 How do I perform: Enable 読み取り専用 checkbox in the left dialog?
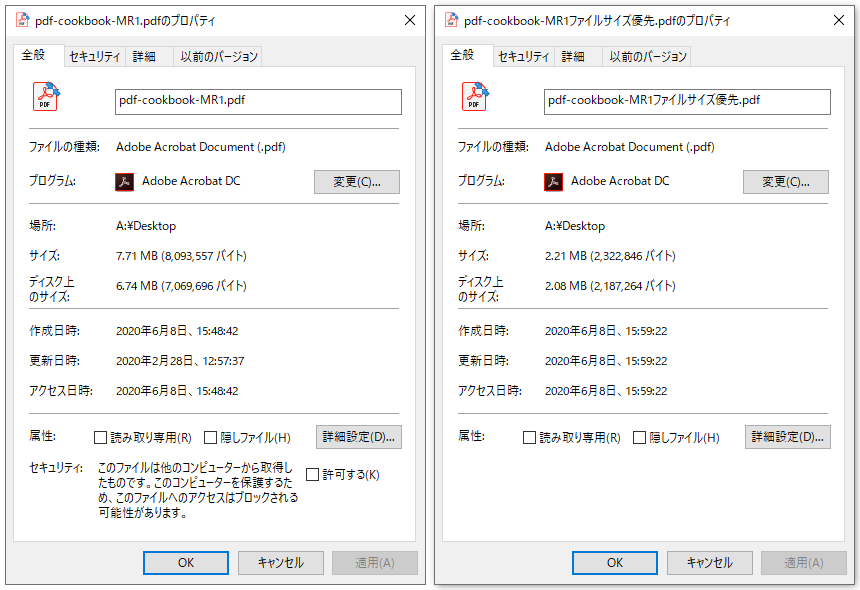point(100,437)
